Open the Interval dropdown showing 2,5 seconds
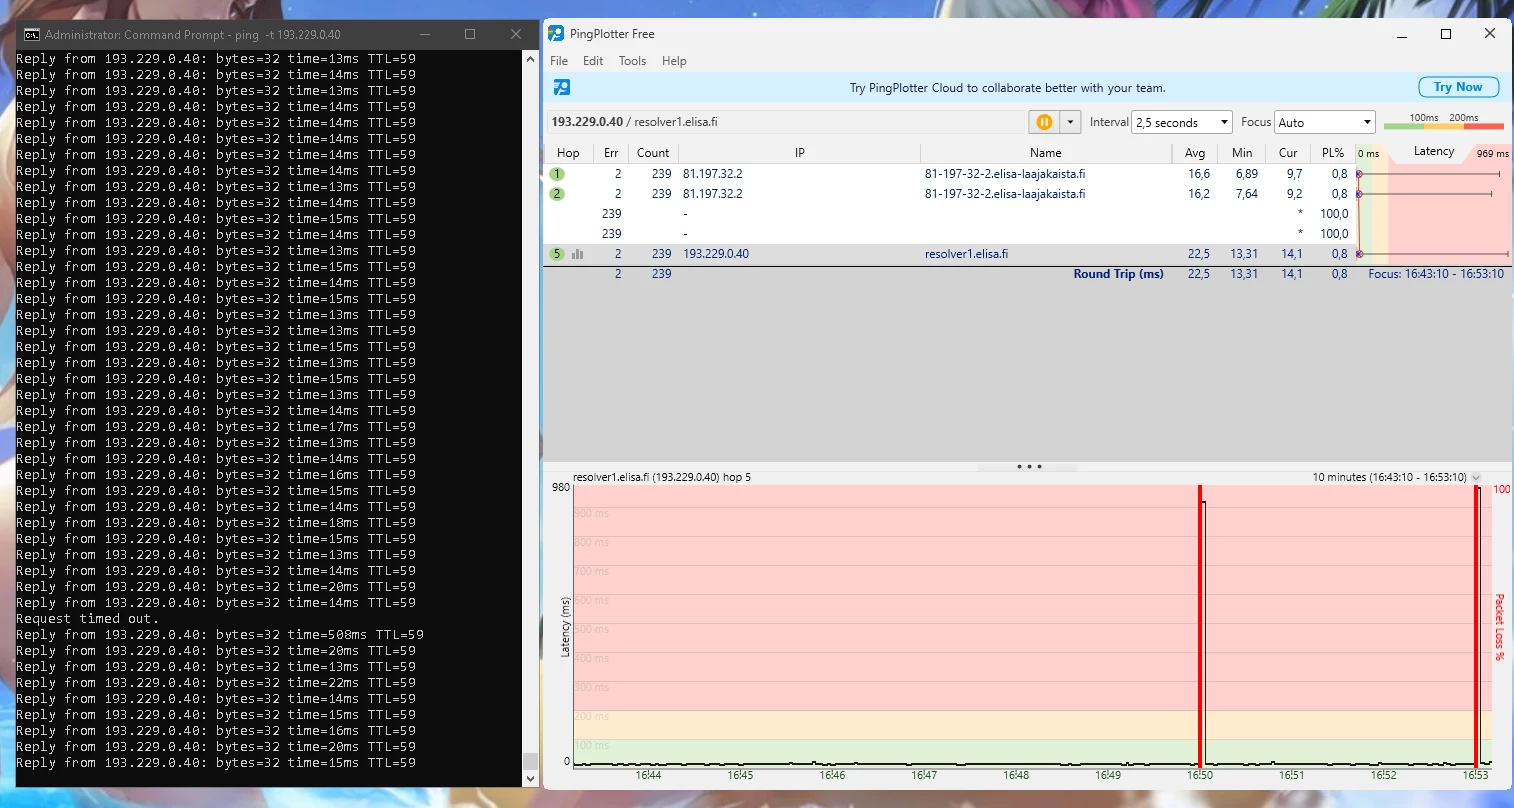Image resolution: width=1514 pixels, height=808 pixels. (1182, 122)
